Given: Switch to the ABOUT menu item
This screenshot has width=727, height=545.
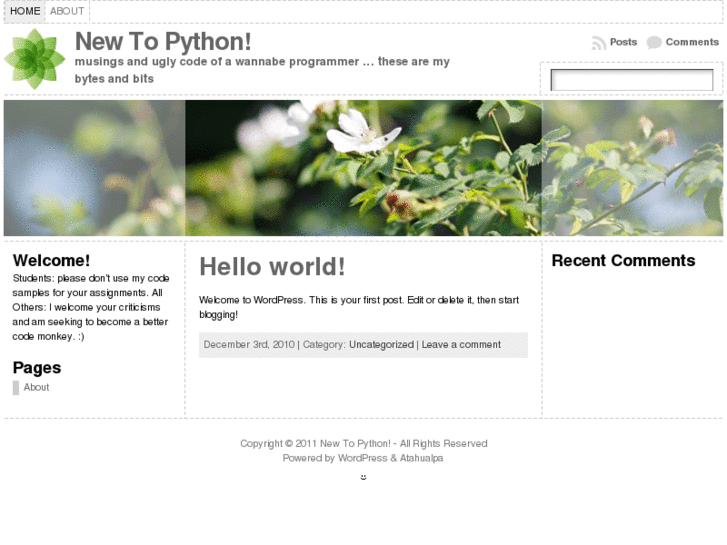Looking at the screenshot, I should [x=67, y=12].
